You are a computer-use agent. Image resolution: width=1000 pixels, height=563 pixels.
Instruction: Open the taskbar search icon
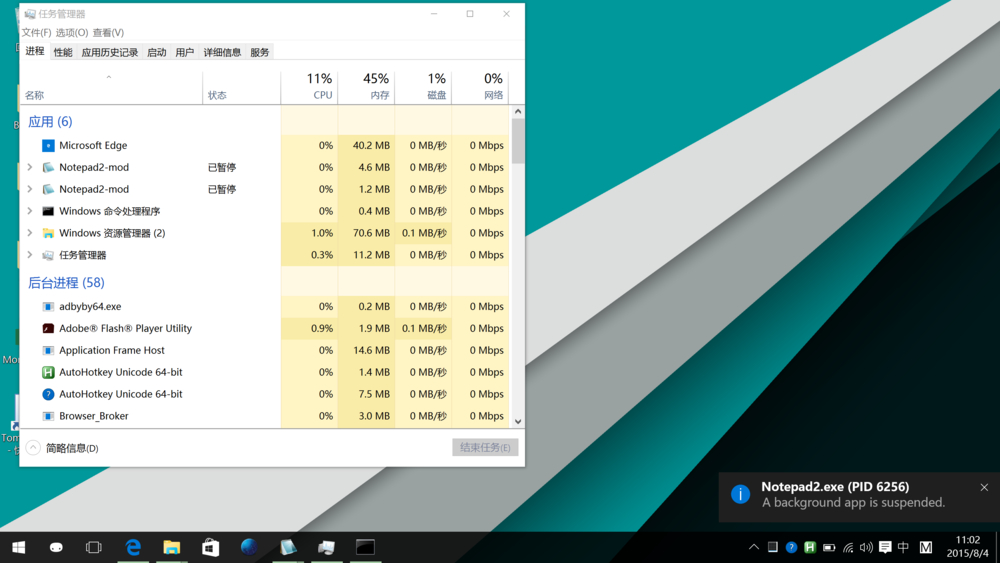56,547
